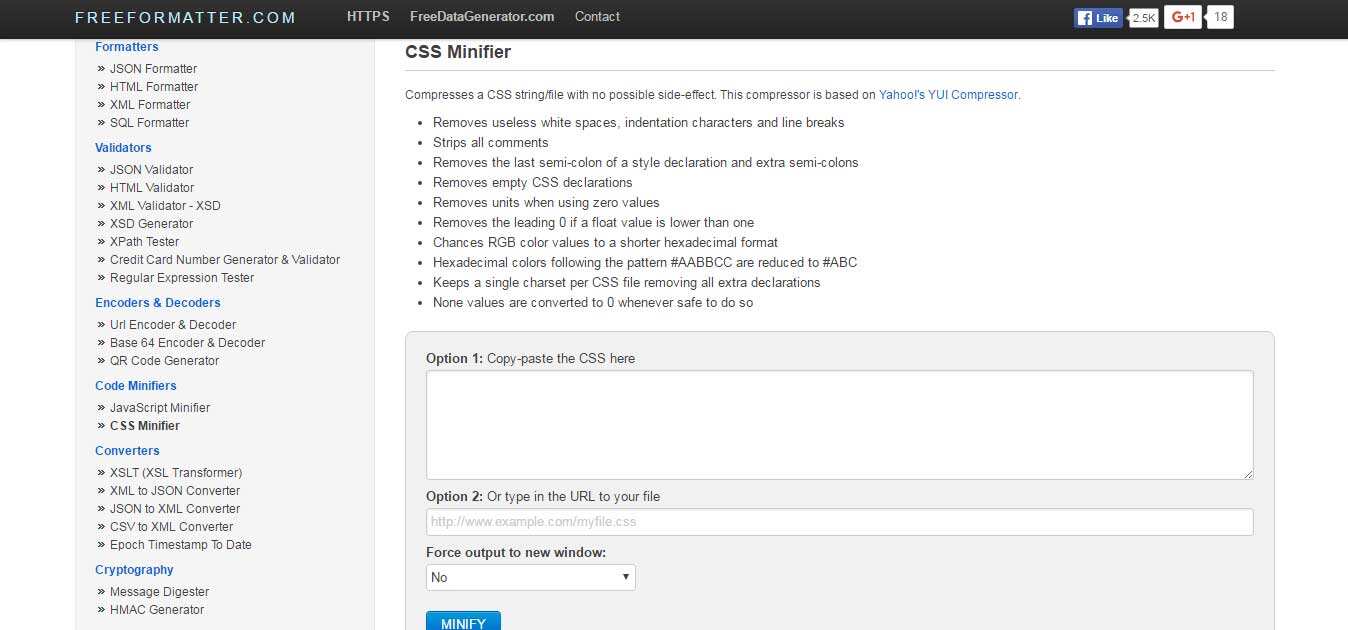Open Yahoo's YUI Compressor link
Viewport: 1348px width, 630px height.
click(x=949, y=95)
